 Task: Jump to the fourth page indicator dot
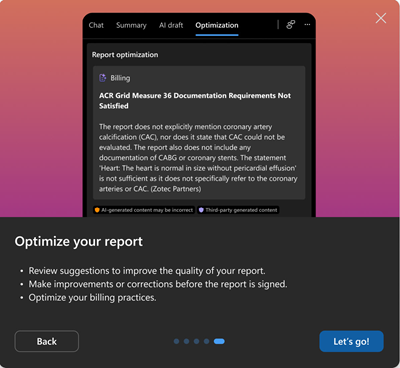point(207,341)
